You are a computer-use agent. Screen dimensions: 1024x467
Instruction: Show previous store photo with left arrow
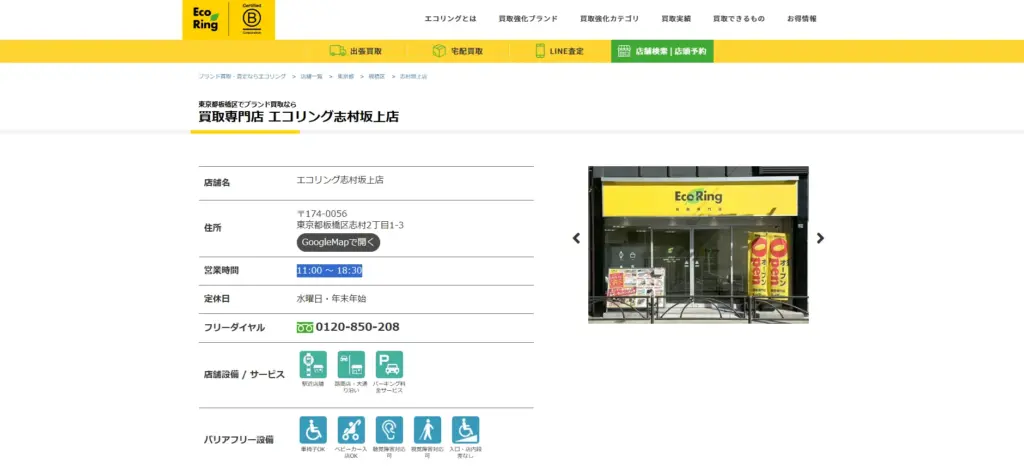576,238
